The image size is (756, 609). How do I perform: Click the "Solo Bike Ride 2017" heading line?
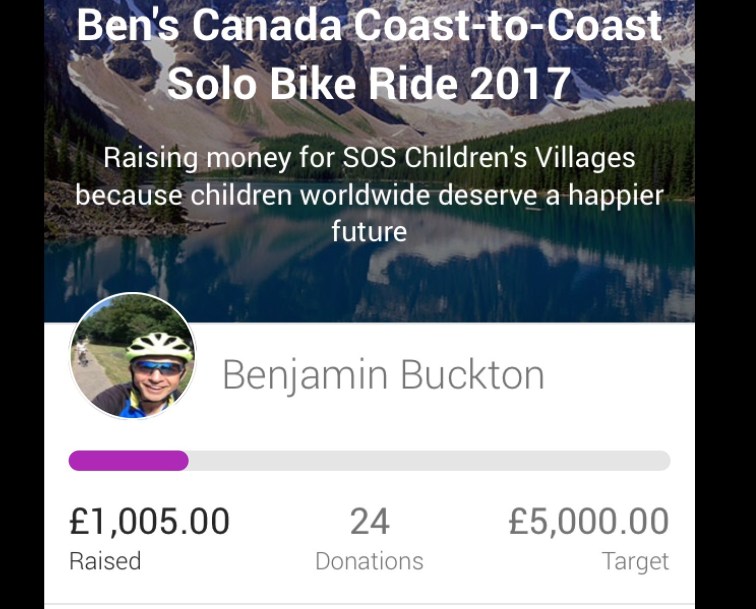point(369,83)
